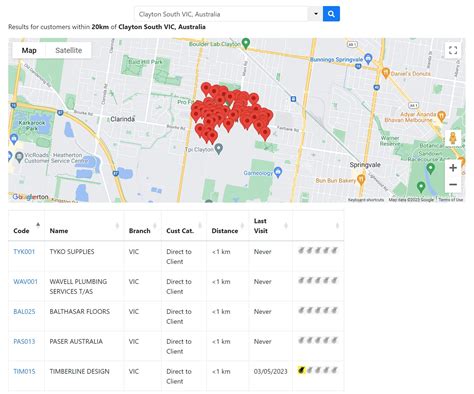Viewport: 474px width, 394px height.
Task: Sort table by Branch column
Action: click(x=143, y=226)
